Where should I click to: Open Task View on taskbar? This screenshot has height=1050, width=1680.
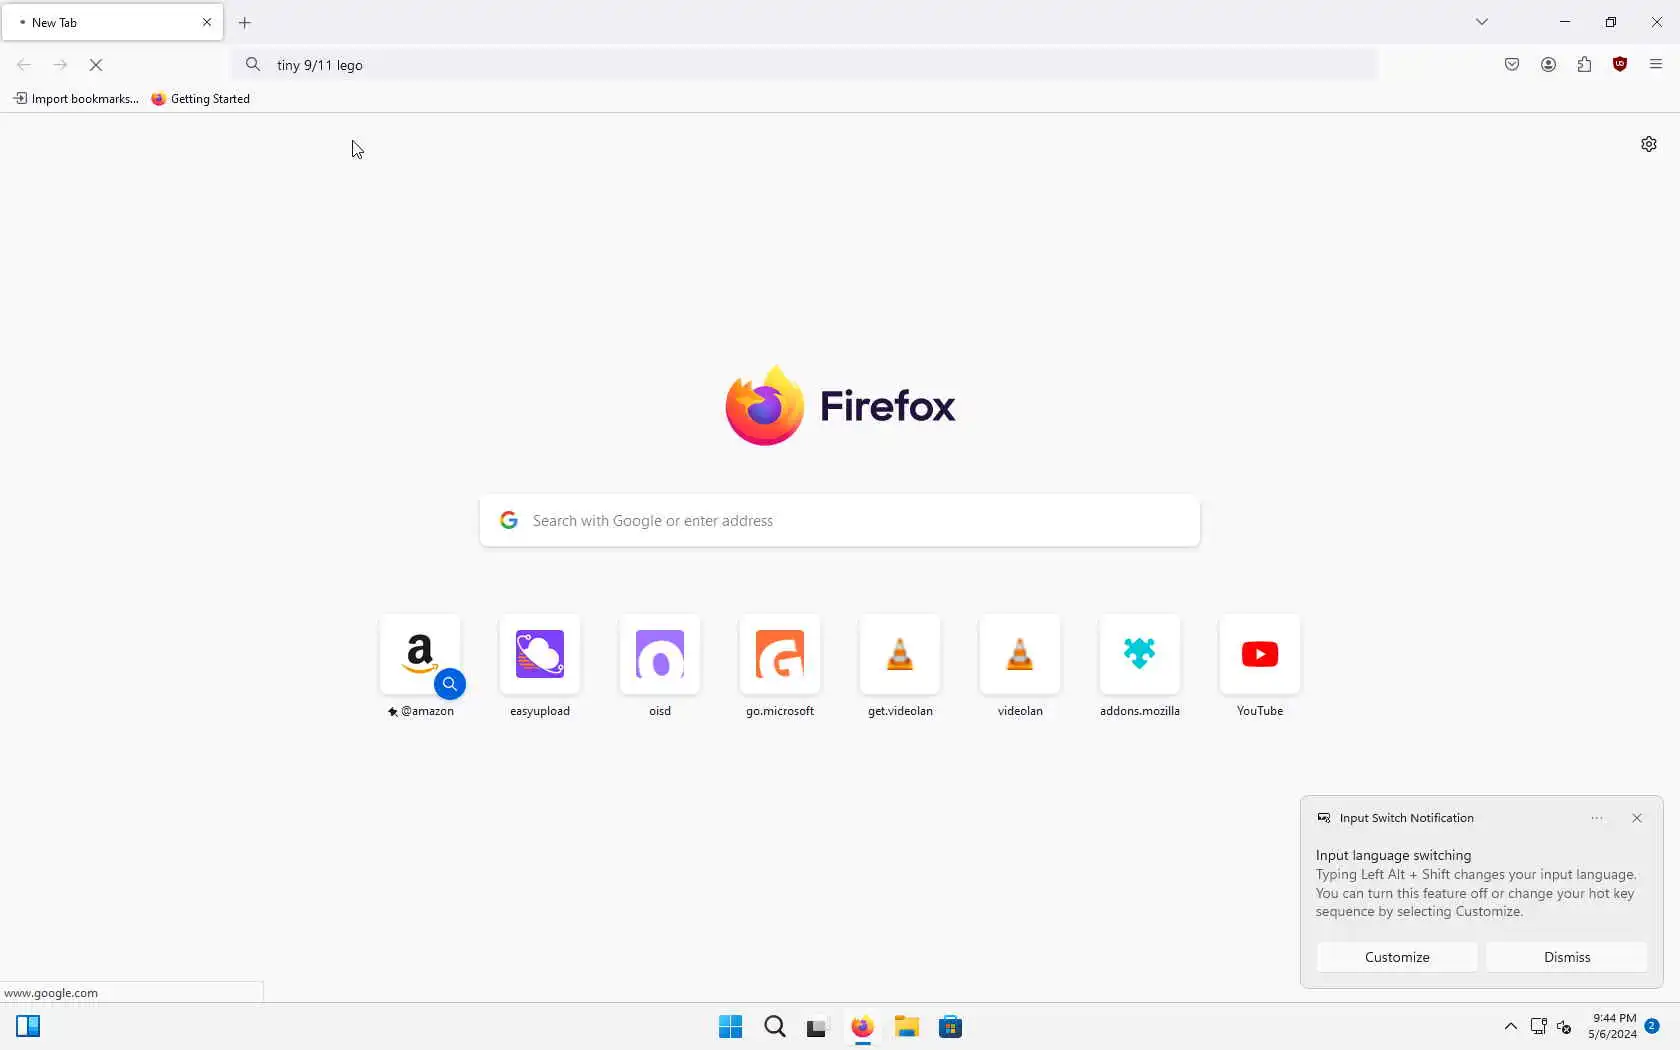point(819,1027)
